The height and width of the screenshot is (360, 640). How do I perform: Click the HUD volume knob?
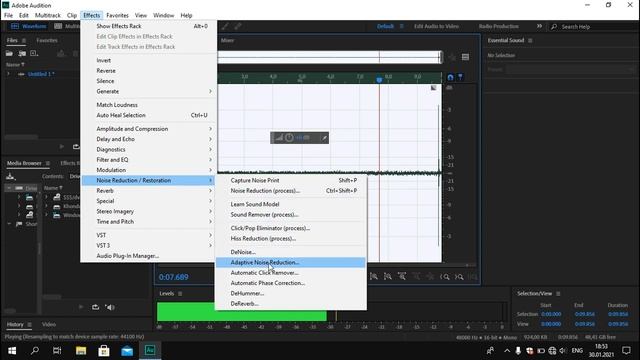[289, 138]
